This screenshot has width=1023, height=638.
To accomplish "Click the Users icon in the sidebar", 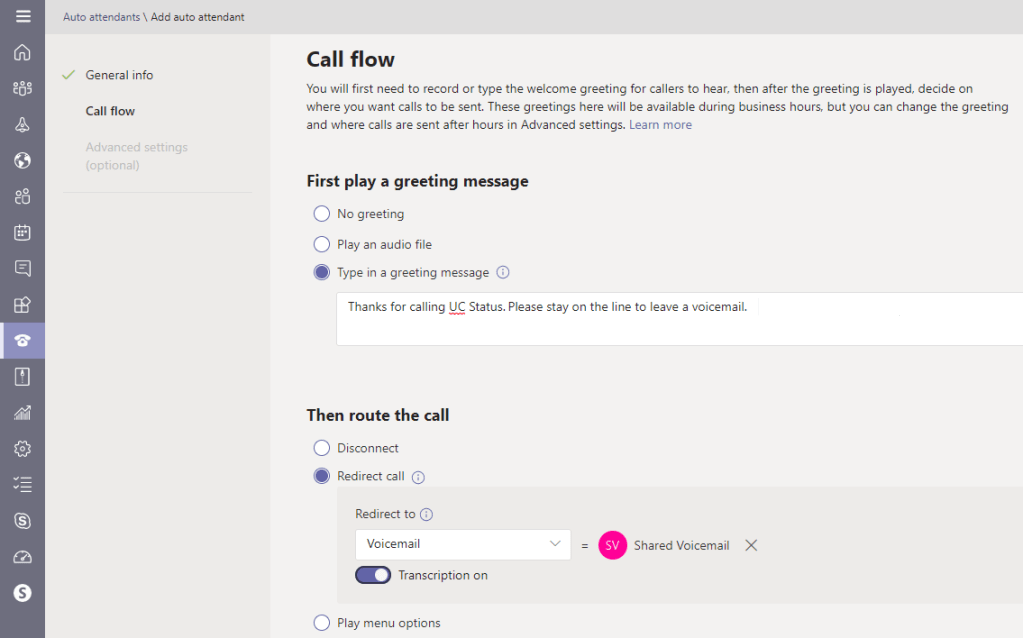I will point(22,196).
